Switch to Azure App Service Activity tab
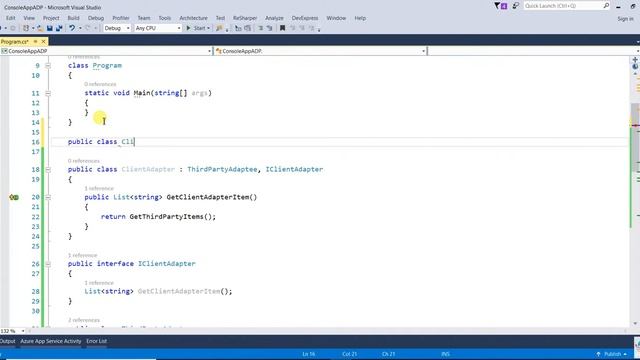The height and width of the screenshot is (360, 640). coord(51,341)
